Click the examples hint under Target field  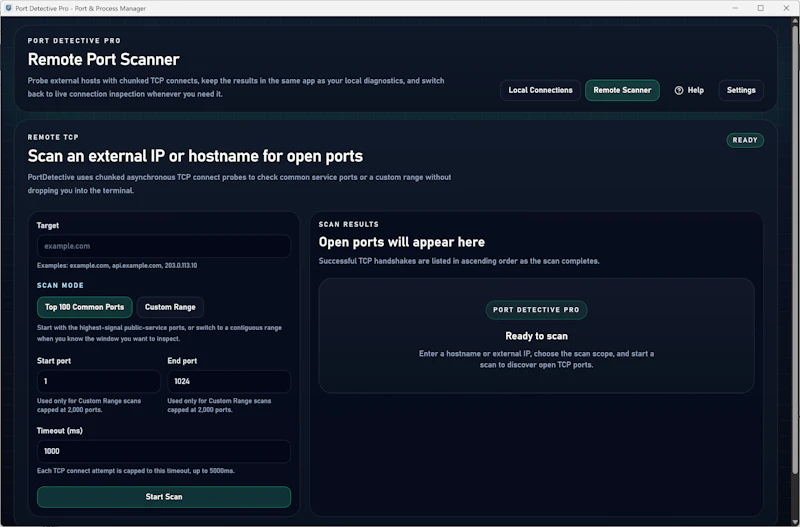point(117,266)
